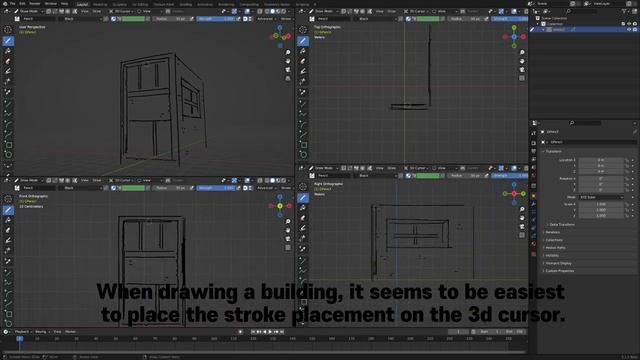Jump to the timeline start frame
The width and height of the screenshot is (640, 360).
[x=253, y=332]
